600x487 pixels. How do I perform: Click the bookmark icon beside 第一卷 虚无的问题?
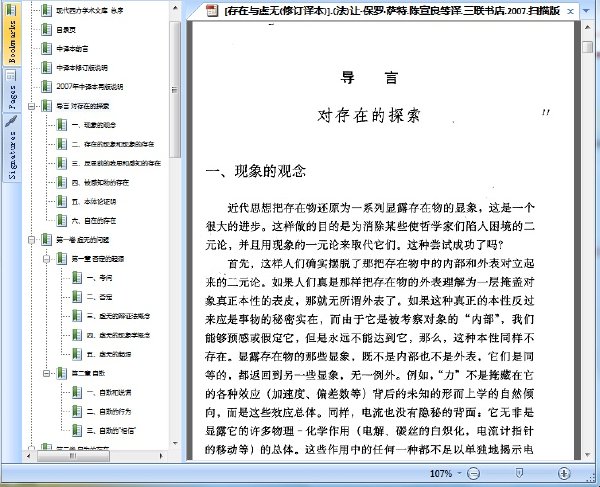click(46, 239)
